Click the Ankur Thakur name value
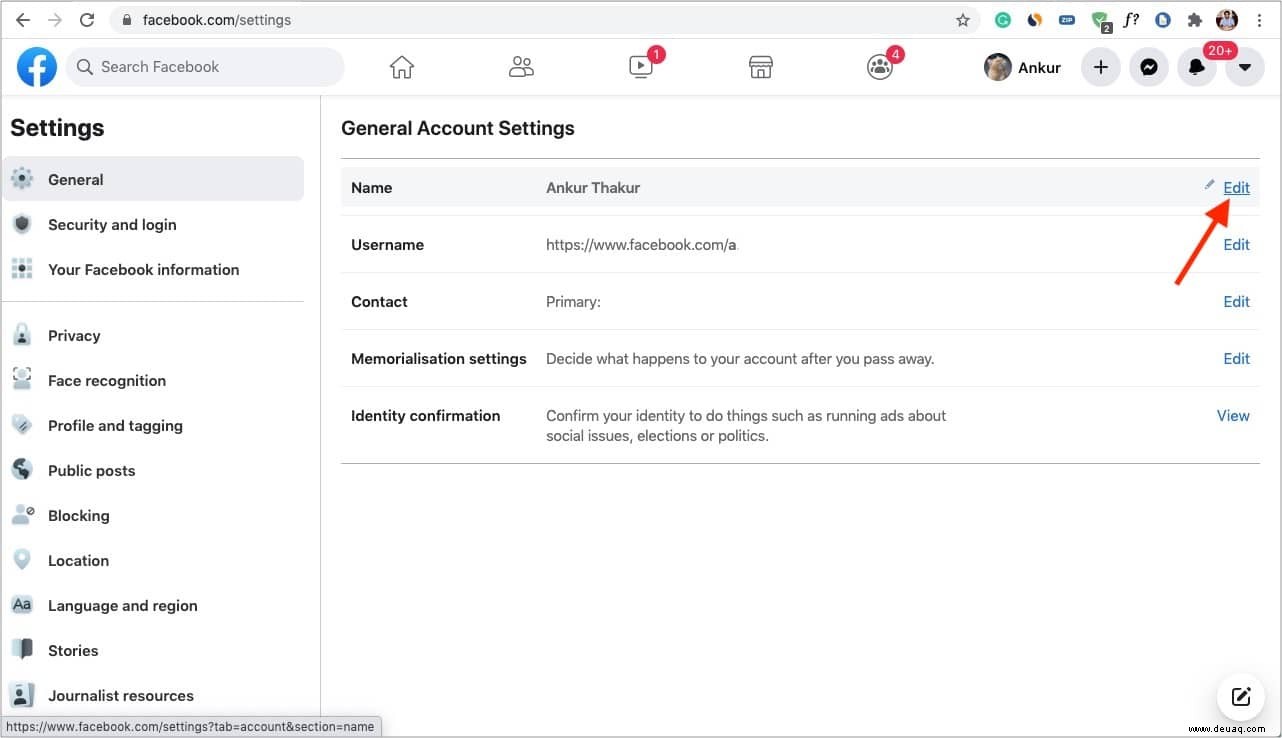The width and height of the screenshot is (1282, 738). click(593, 187)
